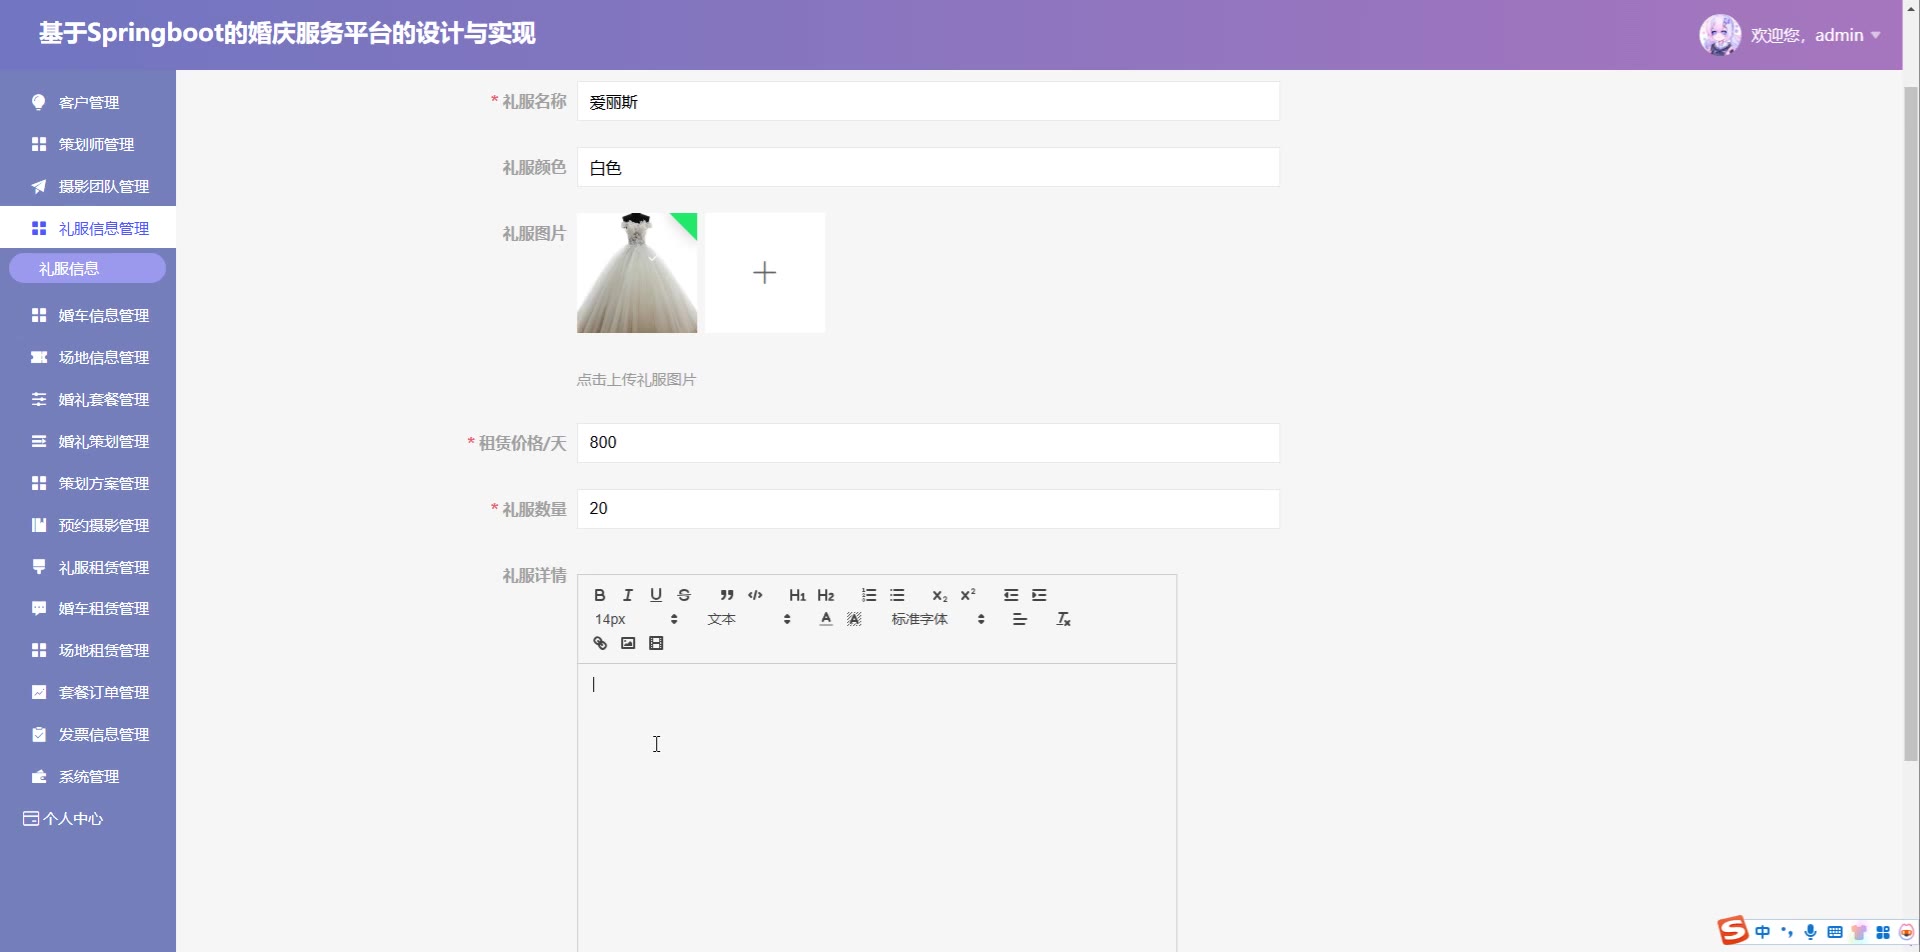
Task: Open 系统管理 in the sidebar
Action: click(x=88, y=776)
